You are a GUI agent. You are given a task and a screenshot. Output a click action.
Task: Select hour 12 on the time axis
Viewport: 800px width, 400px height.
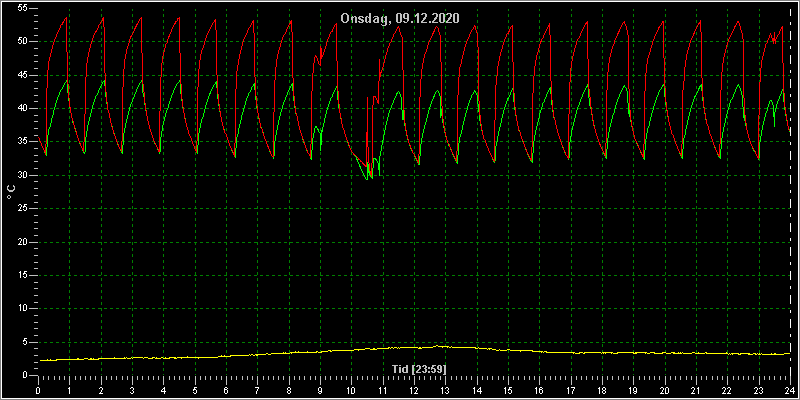414,390
